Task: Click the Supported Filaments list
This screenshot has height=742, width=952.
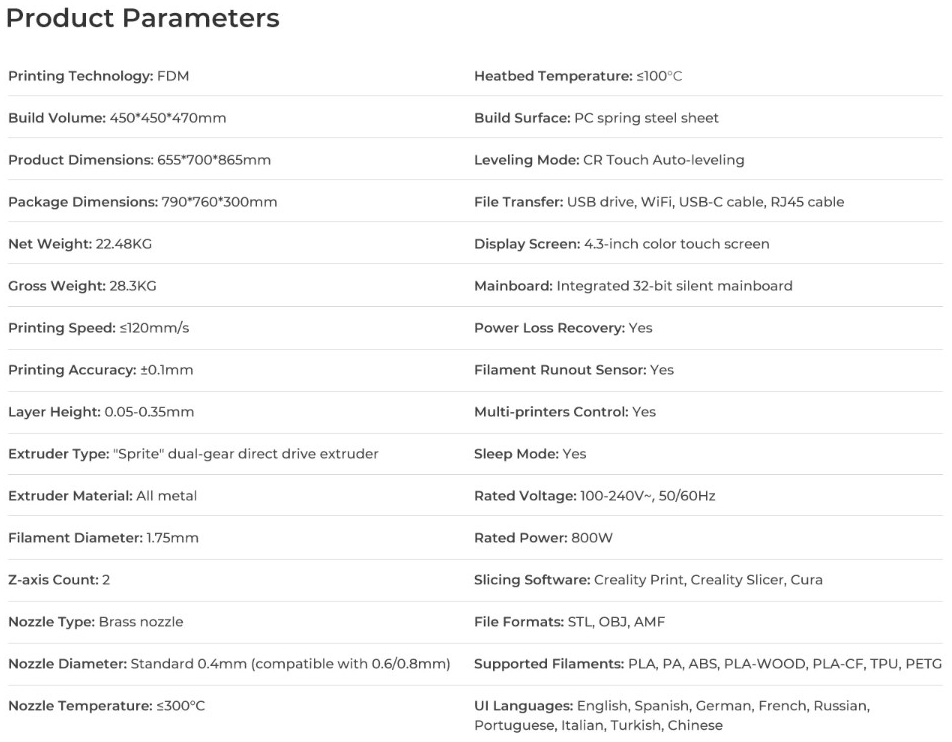Action: point(708,664)
